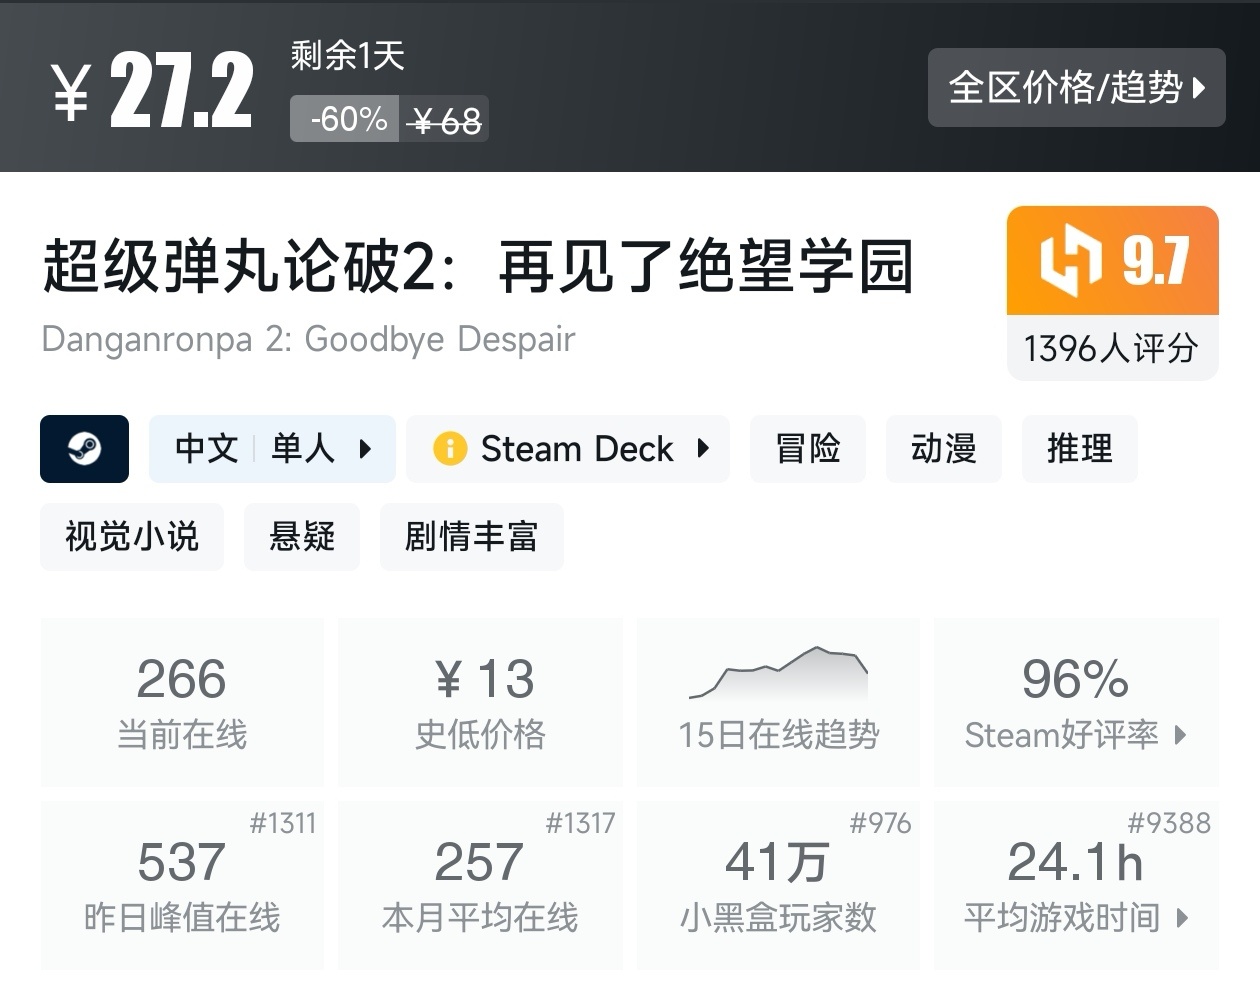
Task: Click the 本月平均在线 257 stat card
Action: click(480, 885)
